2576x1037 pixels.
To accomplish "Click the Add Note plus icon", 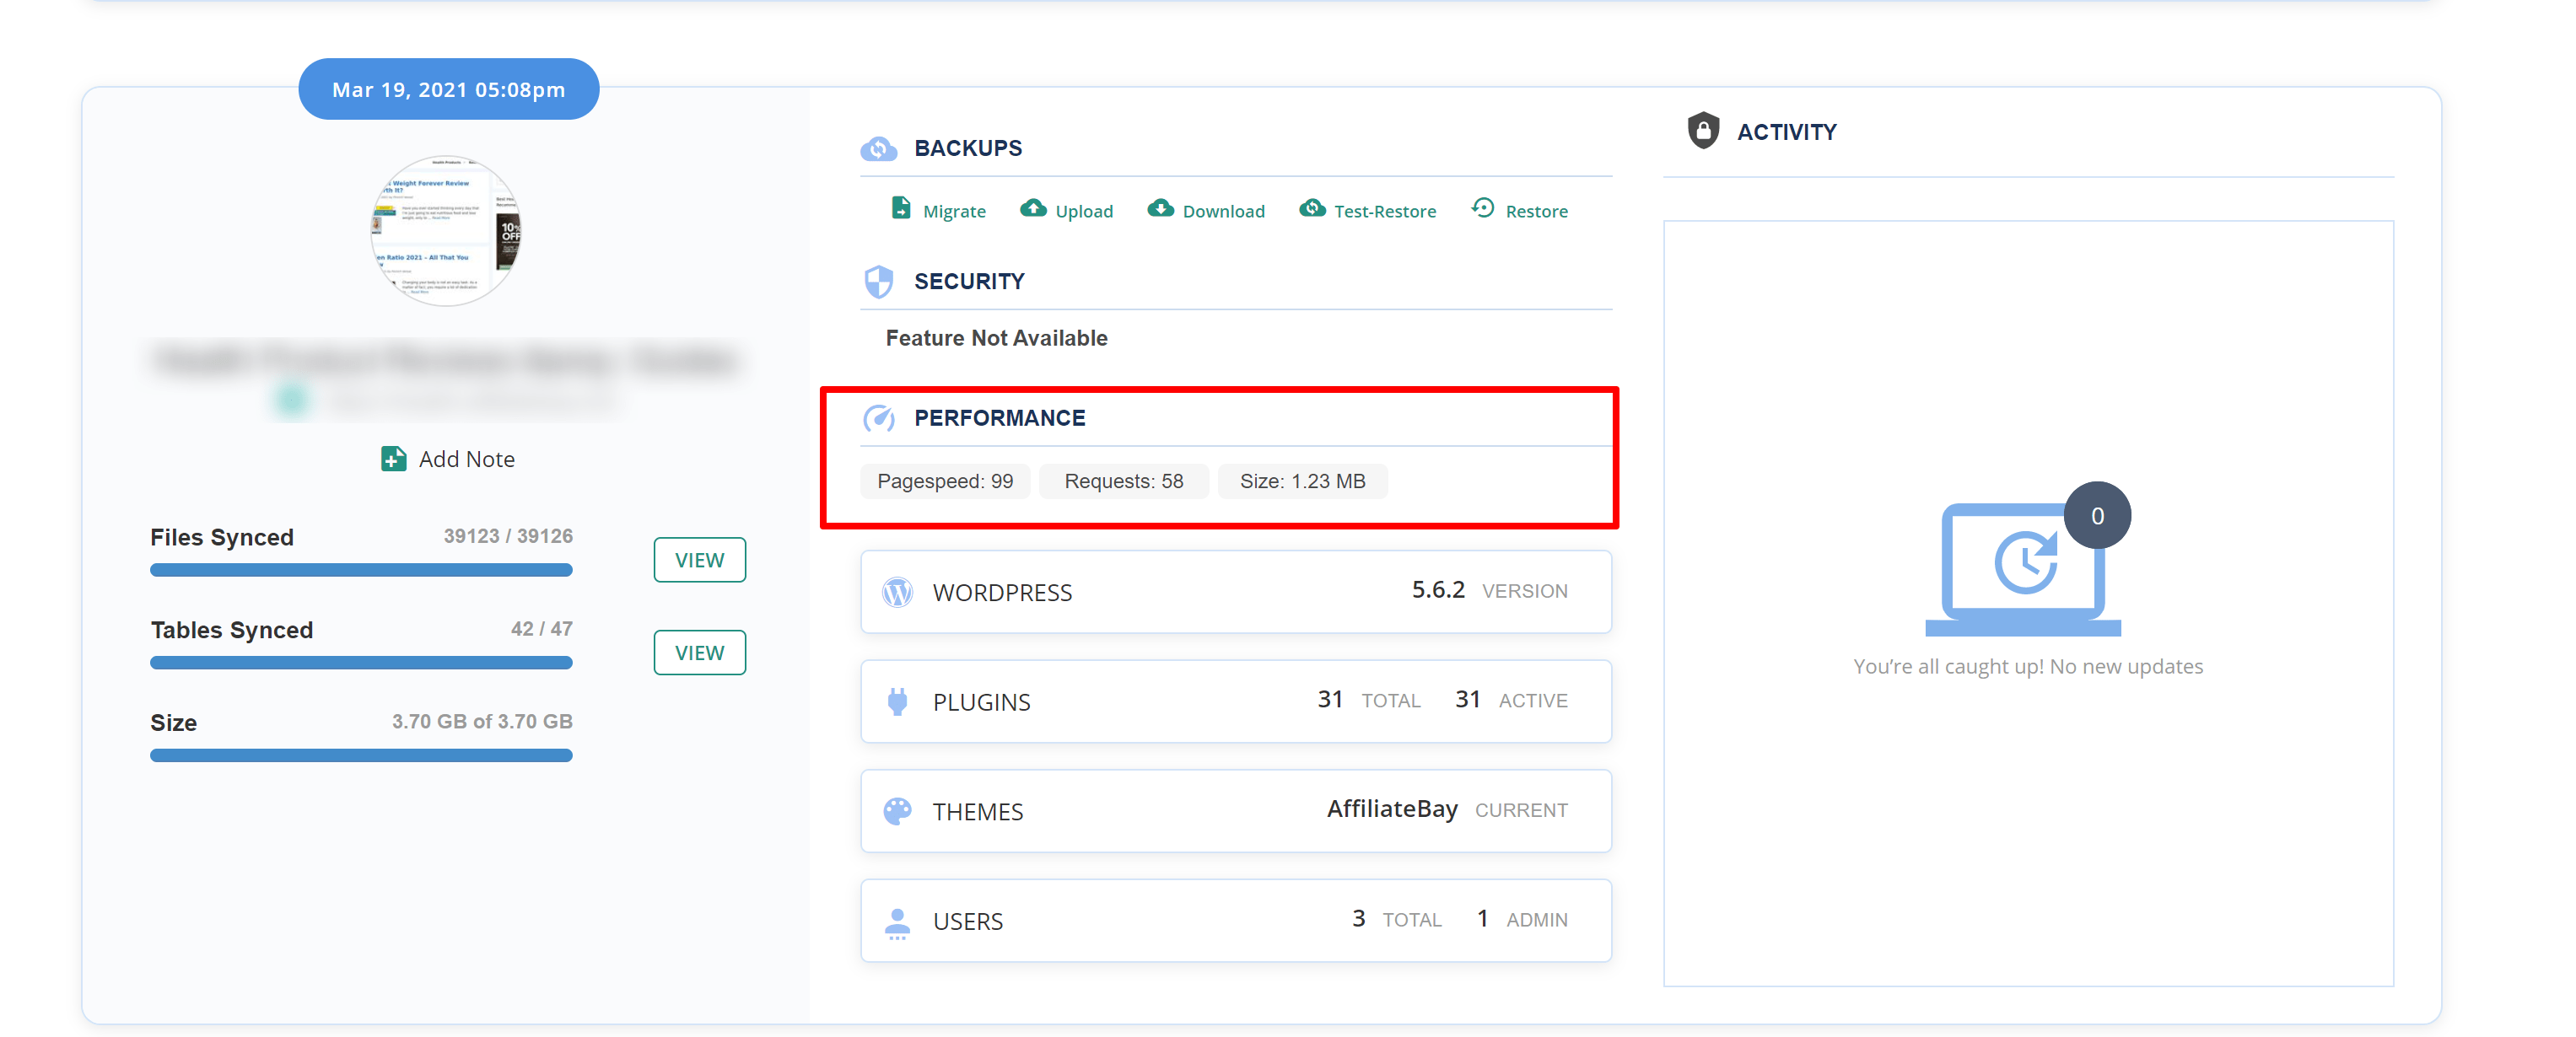I will 393,459.
